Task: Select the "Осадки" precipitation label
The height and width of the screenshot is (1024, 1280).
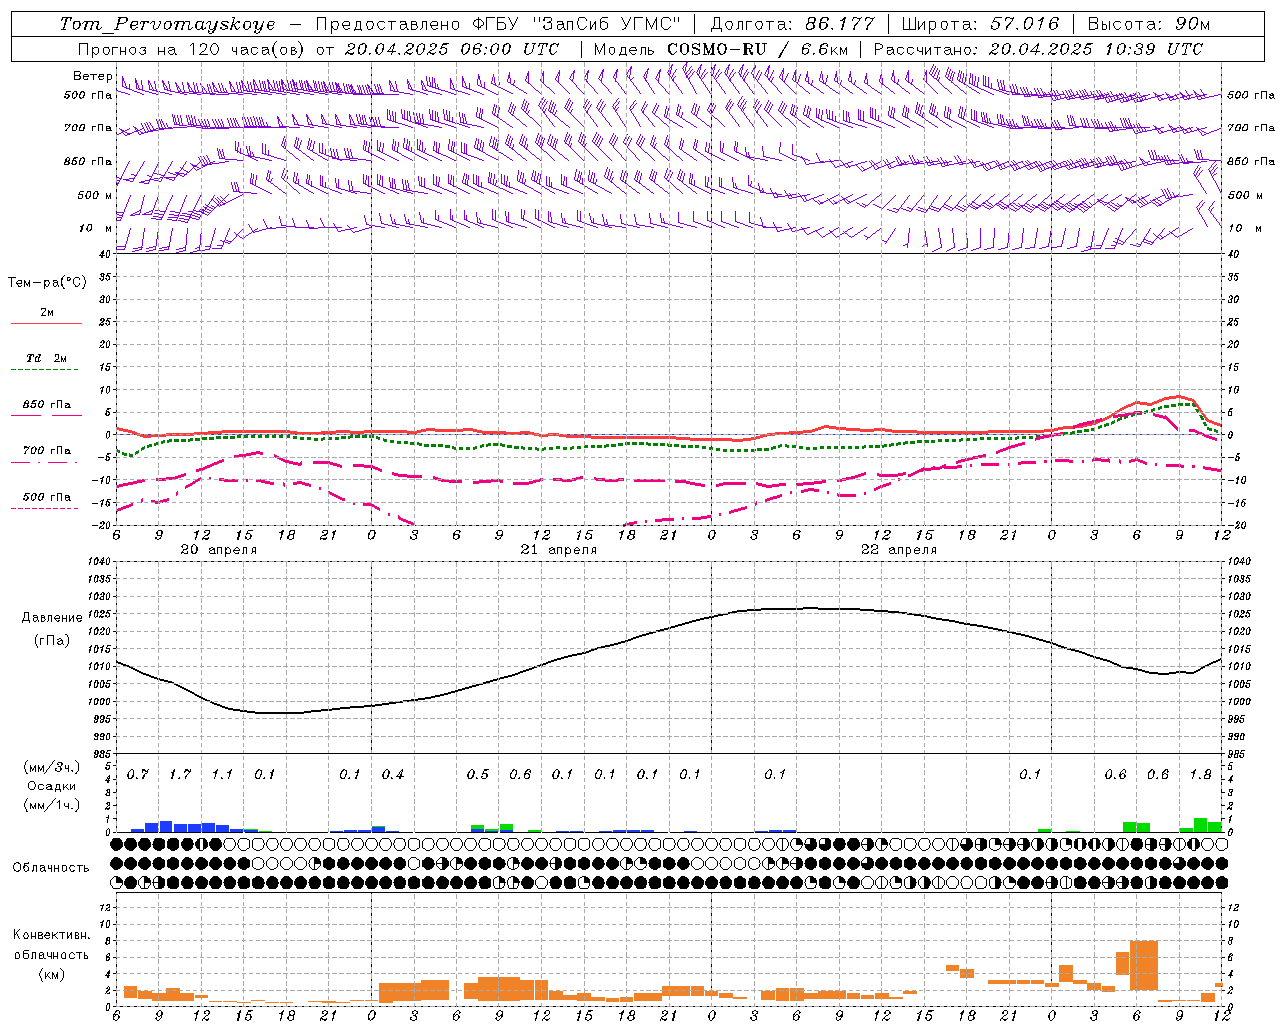Action: click(x=51, y=786)
